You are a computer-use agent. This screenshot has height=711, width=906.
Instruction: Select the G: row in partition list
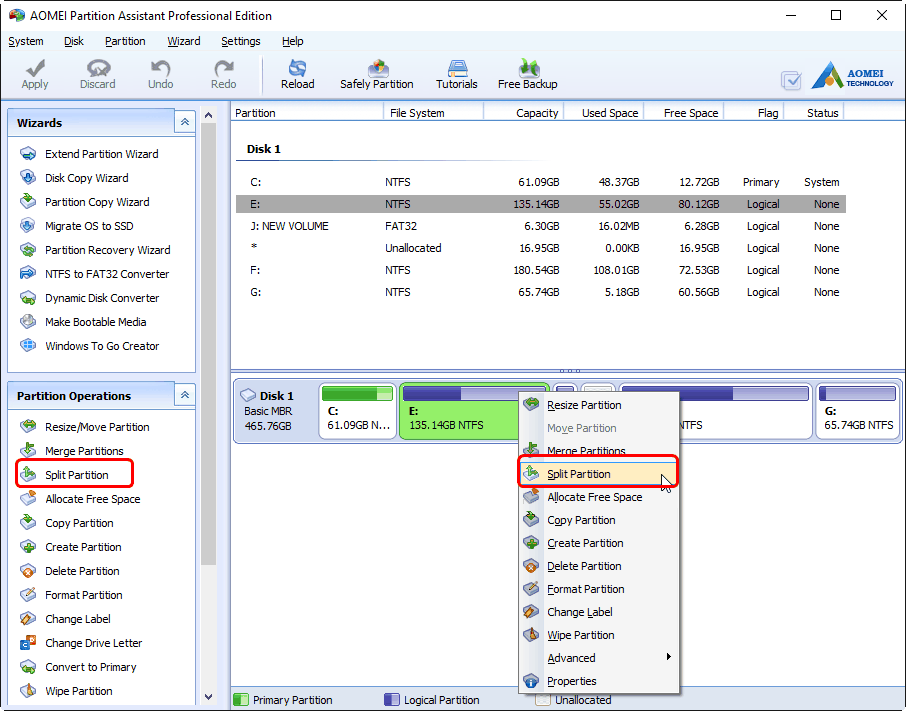(x=541, y=292)
